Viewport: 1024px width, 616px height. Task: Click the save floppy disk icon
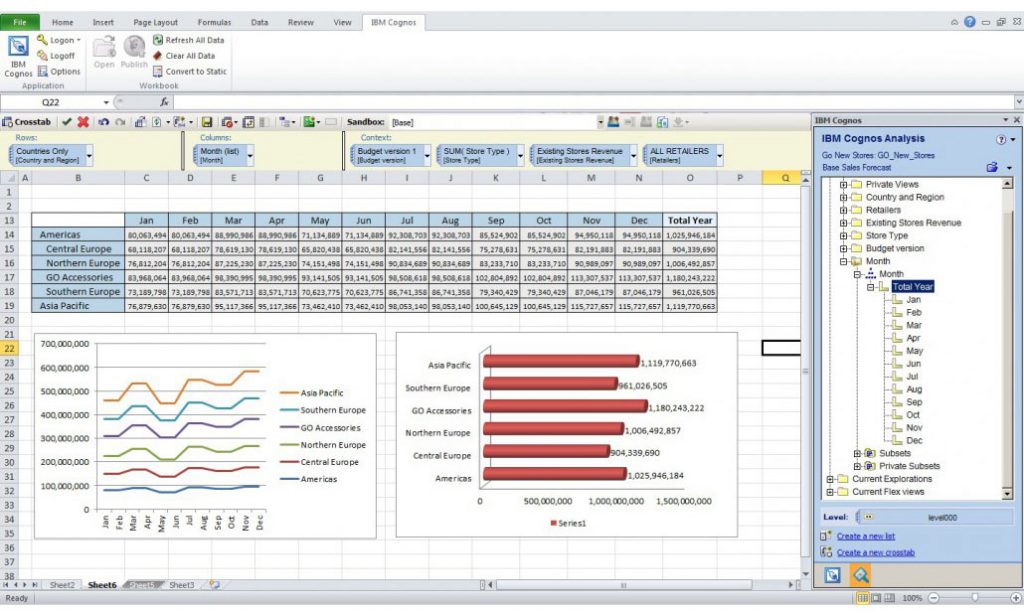[x=206, y=122]
